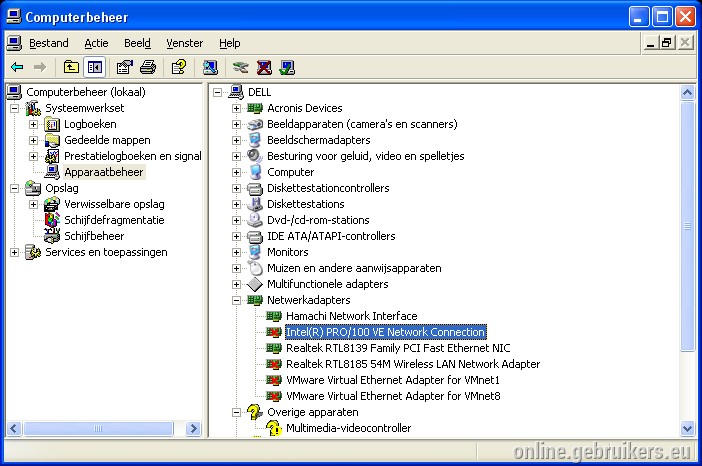Select Schijfbeheer in the left tree

coord(94,236)
